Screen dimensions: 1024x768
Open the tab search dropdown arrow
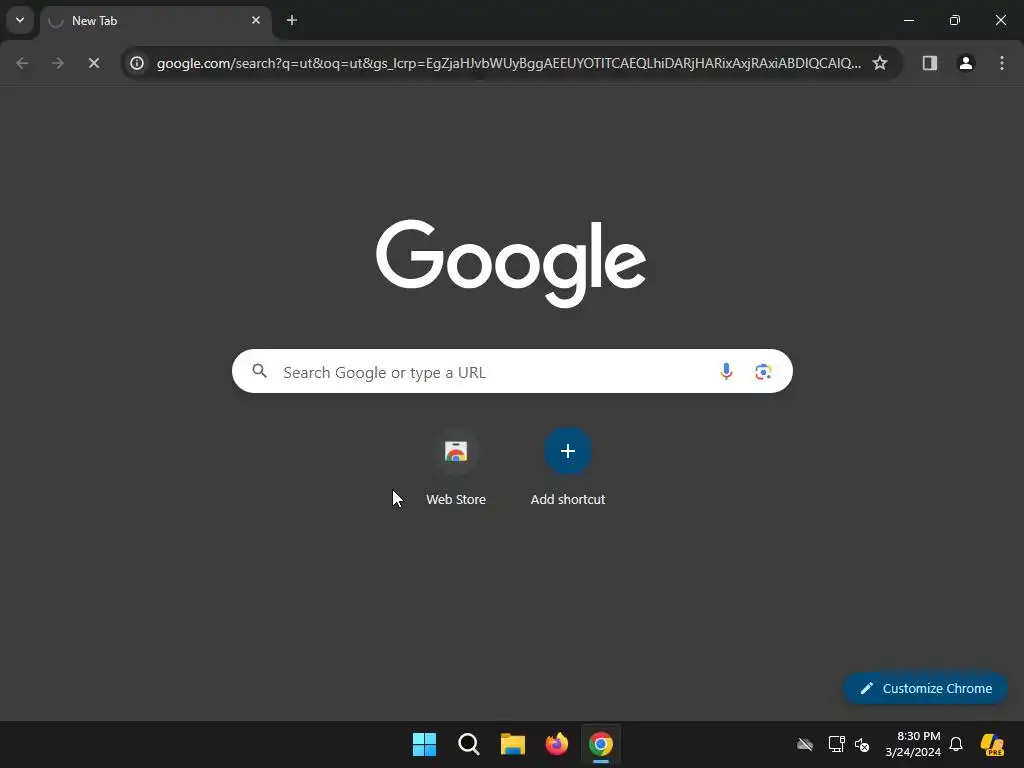click(x=20, y=20)
